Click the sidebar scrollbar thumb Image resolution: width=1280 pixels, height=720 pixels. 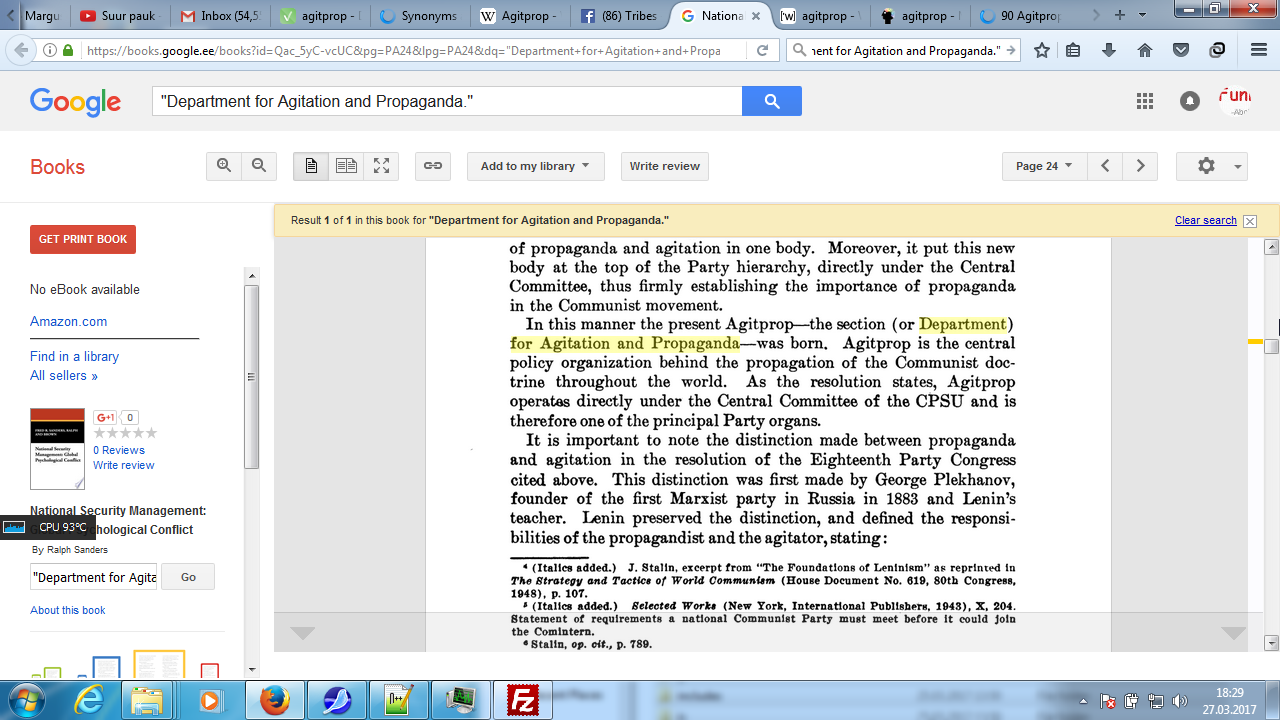tap(252, 376)
